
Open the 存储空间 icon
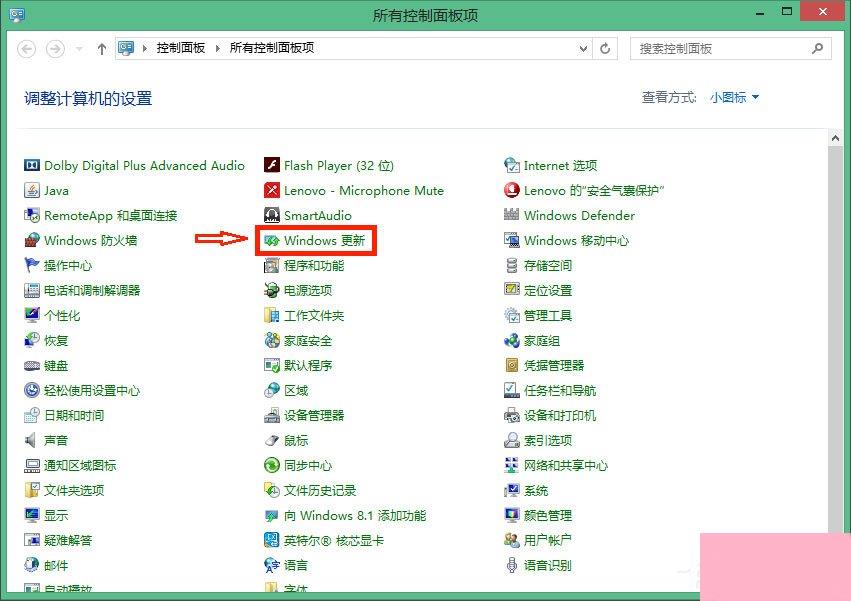point(512,265)
